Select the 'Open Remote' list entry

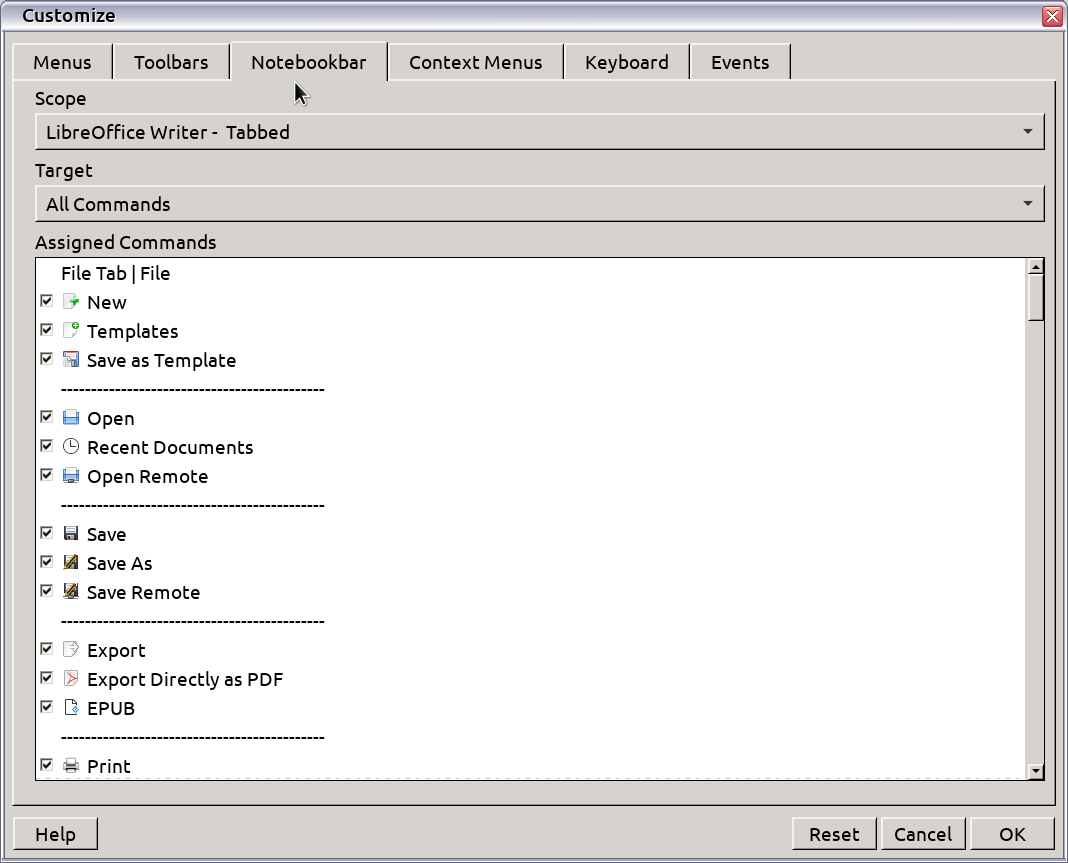pos(530,476)
